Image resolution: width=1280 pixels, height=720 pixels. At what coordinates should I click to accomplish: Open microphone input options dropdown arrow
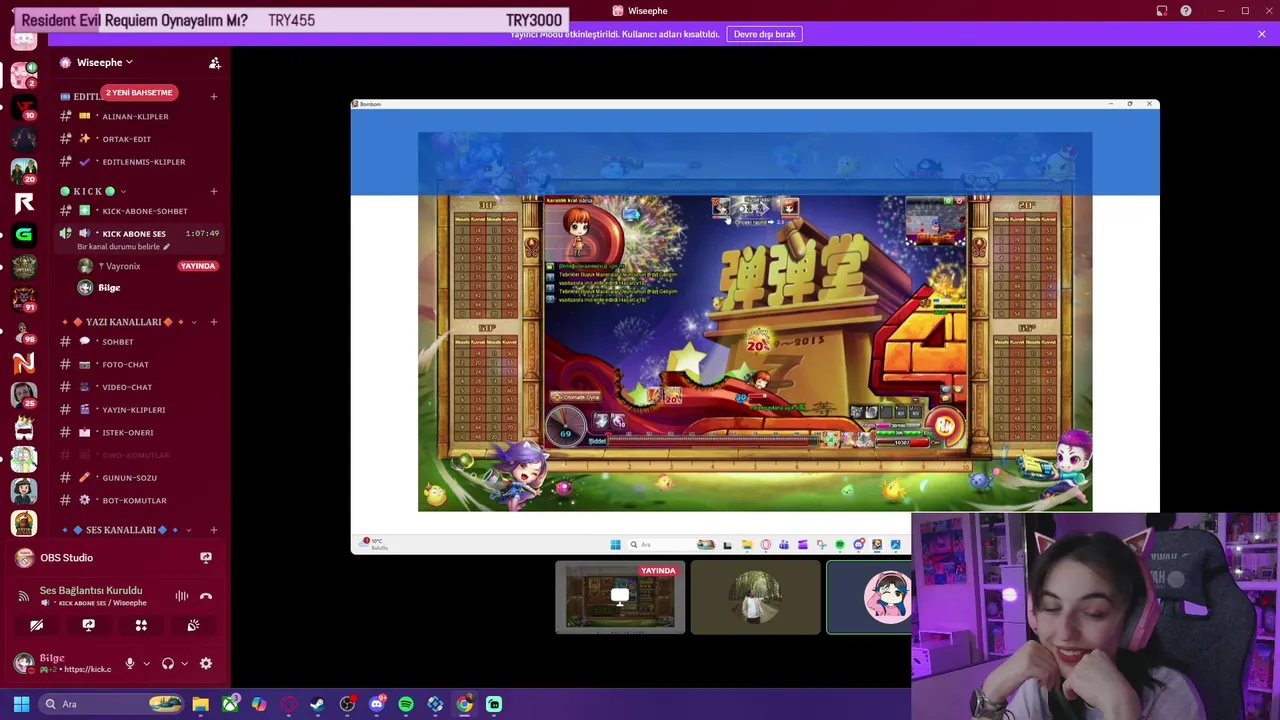146,663
